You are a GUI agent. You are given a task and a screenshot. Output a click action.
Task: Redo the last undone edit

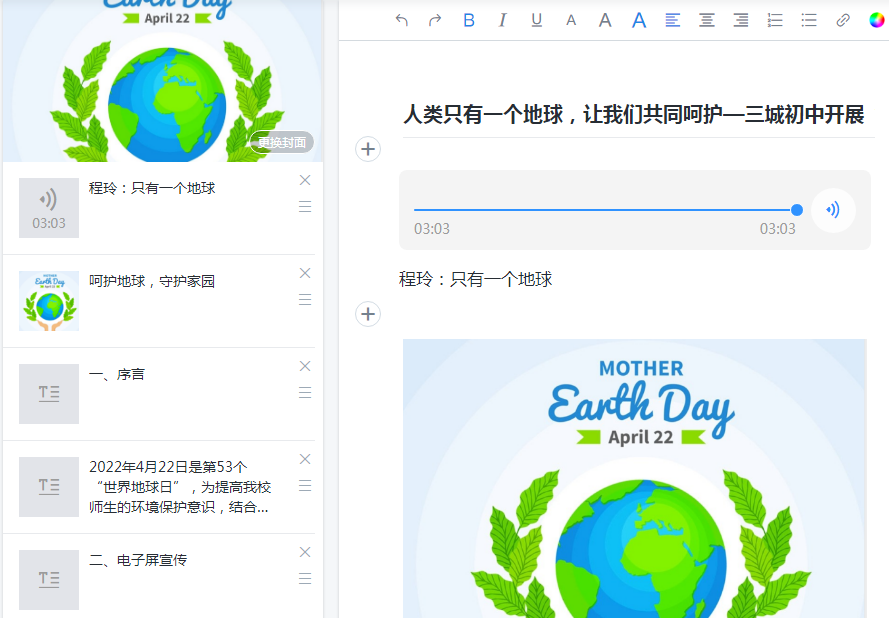tap(435, 20)
